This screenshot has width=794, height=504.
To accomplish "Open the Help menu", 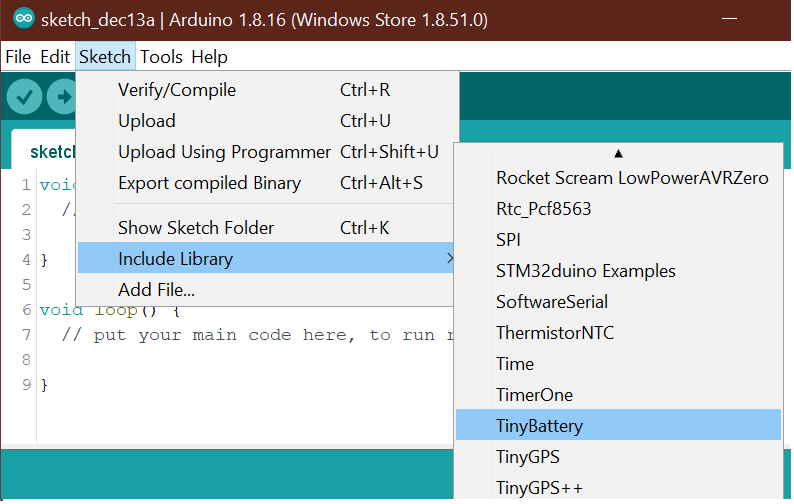I will coord(210,57).
